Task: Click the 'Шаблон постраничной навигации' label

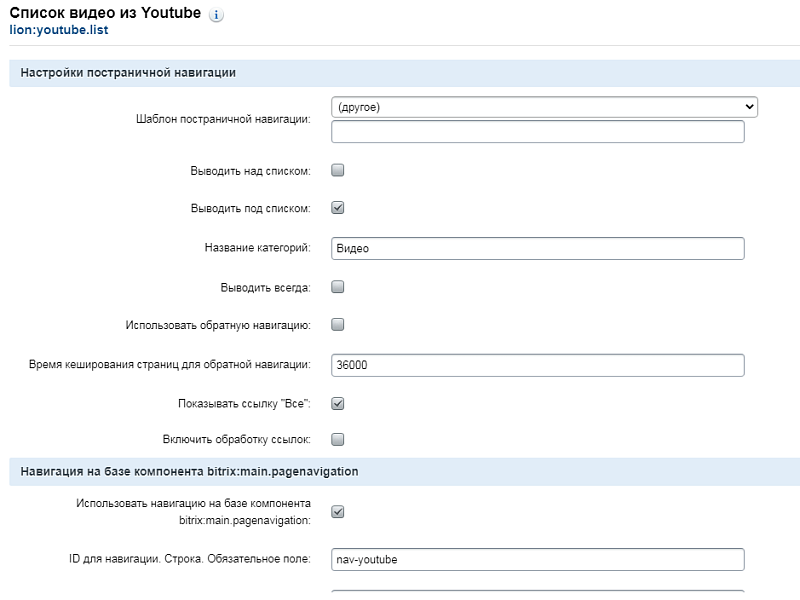Action: (222, 119)
